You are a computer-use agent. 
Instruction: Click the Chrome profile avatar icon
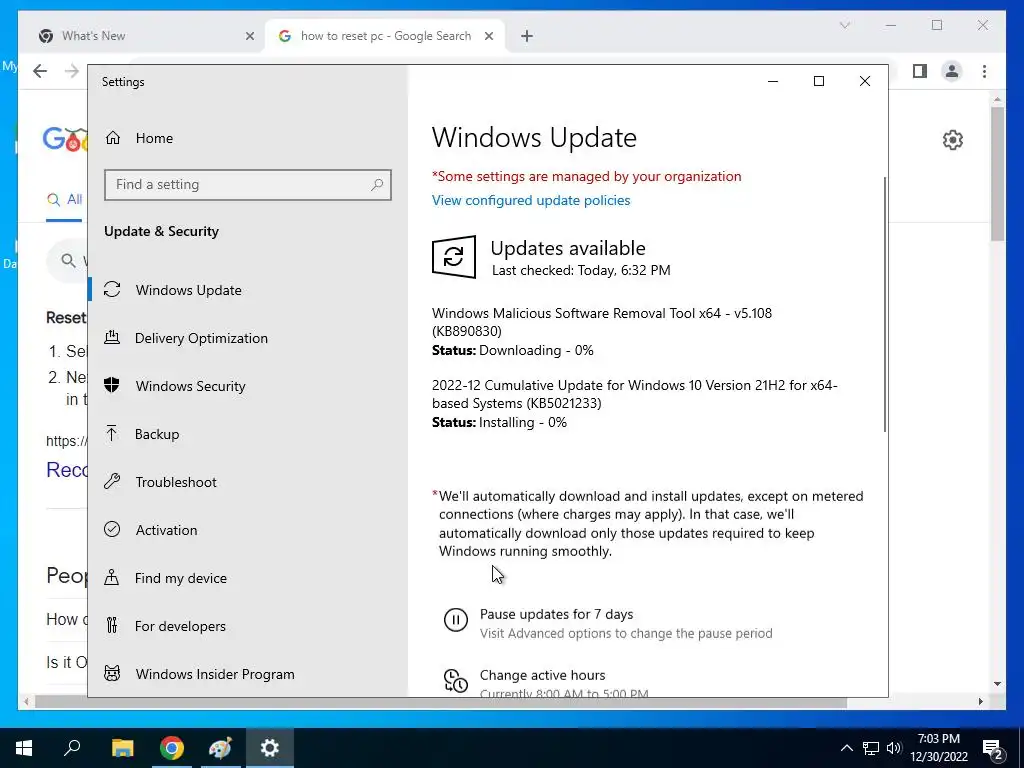[x=952, y=71]
